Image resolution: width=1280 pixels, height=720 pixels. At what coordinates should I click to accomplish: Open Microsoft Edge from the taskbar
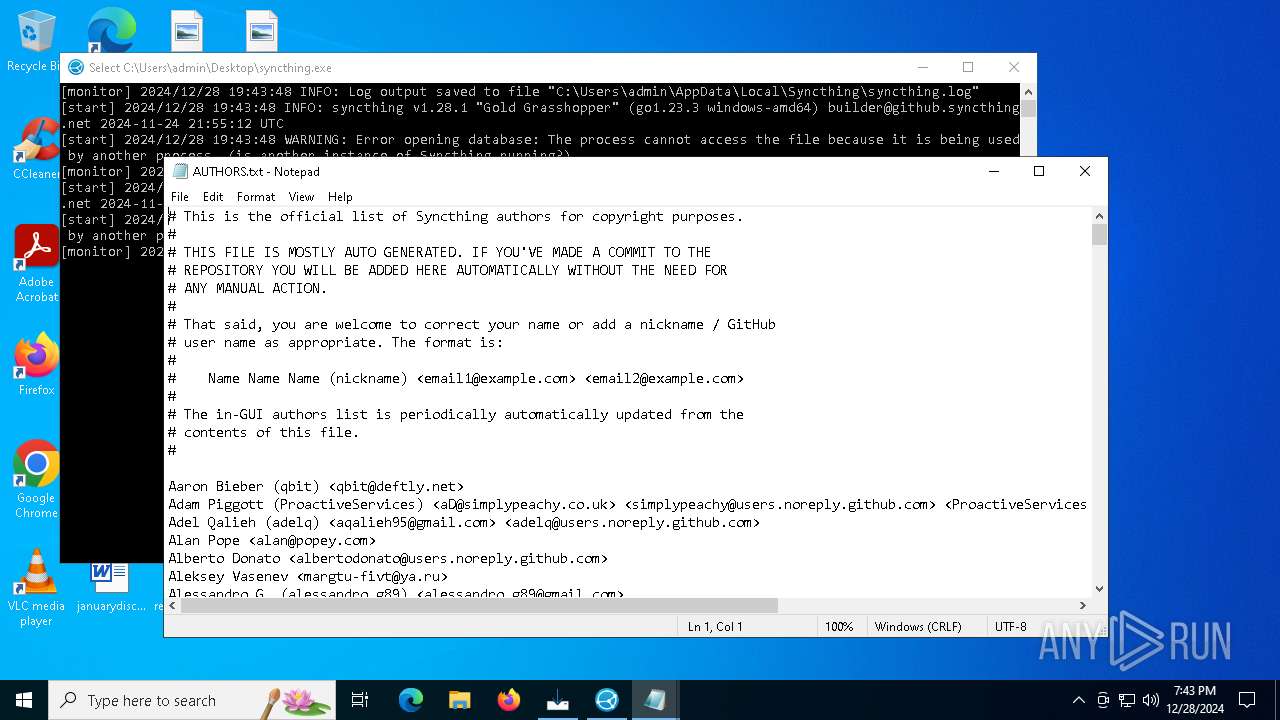pos(411,700)
